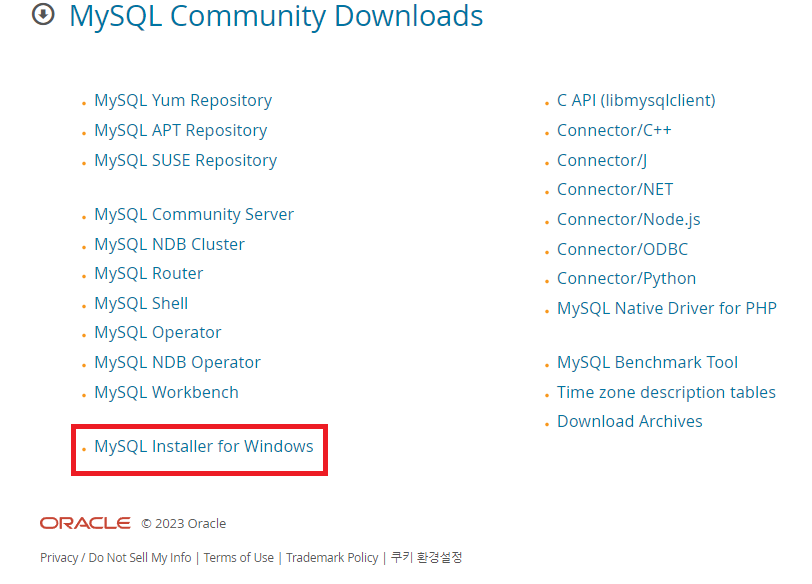Click the © 2023 Oracle copyright text

click(x=183, y=523)
